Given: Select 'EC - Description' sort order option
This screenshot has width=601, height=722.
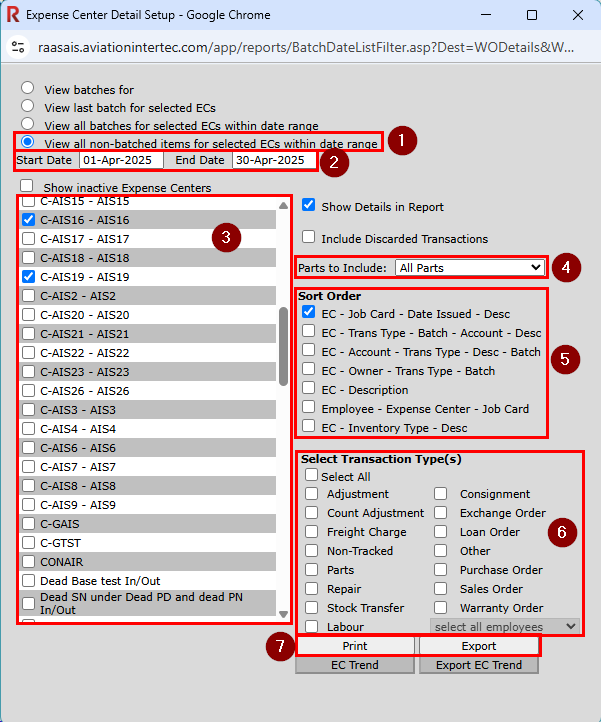Looking at the screenshot, I should (309, 388).
